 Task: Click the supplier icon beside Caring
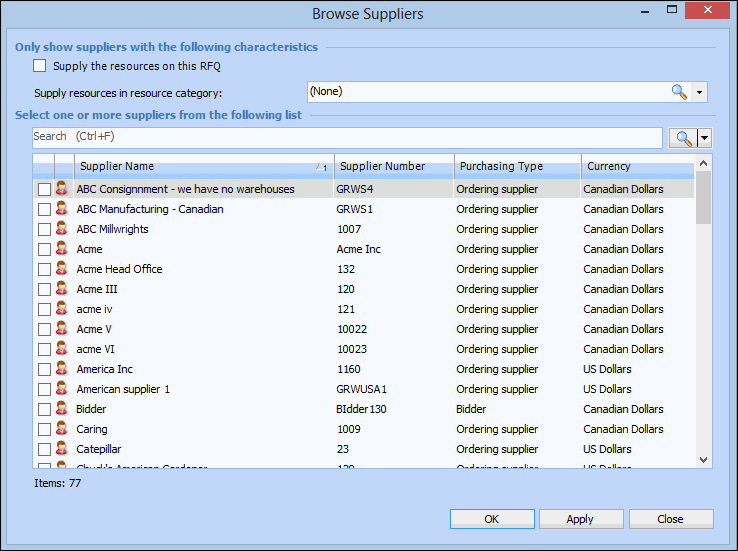pos(62,429)
